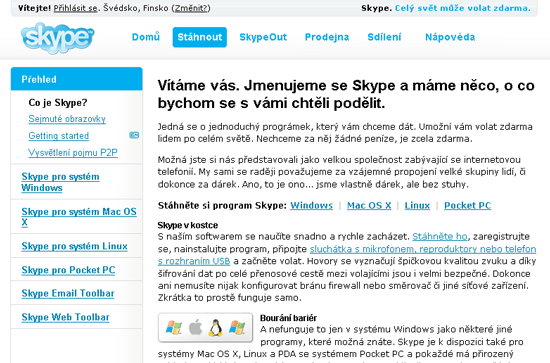The image size is (550, 363).
Task: Click the Linux download link
Action: click(x=417, y=206)
